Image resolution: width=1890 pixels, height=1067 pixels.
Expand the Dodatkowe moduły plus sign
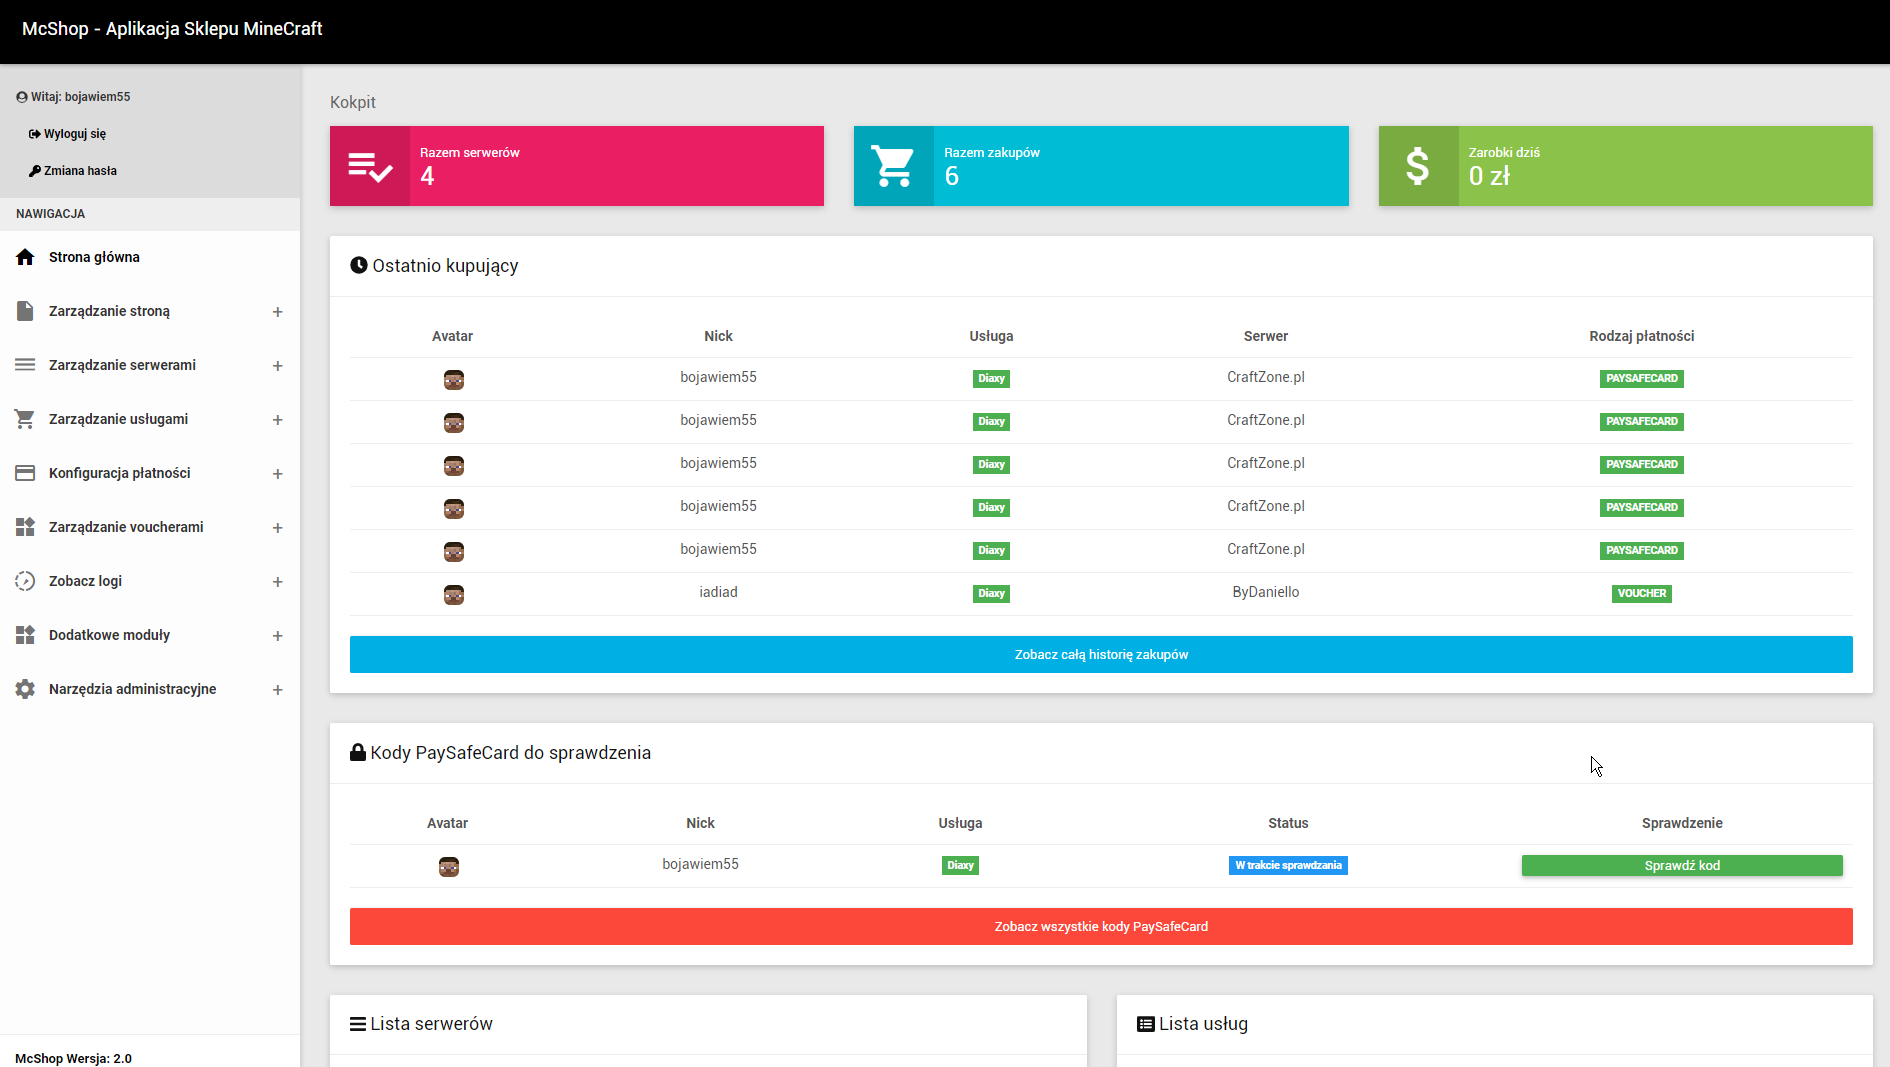click(277, 636)
